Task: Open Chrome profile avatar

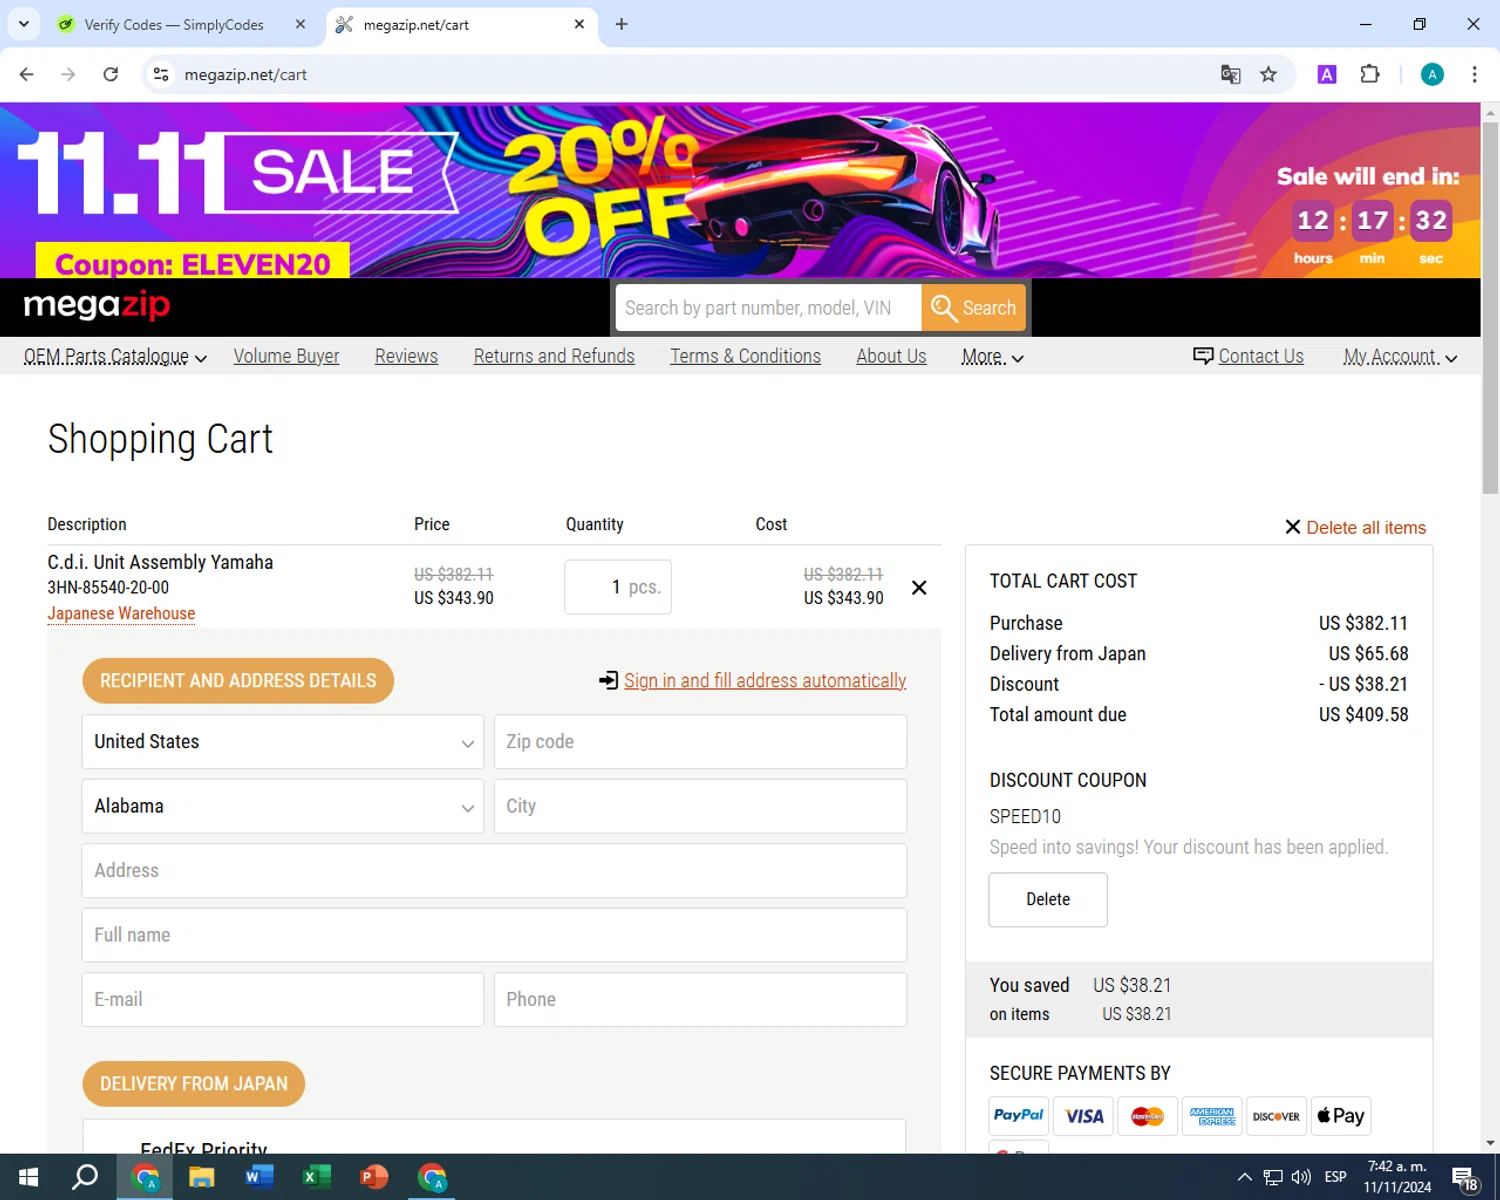Action: pyautogui.click(x=1432, y=75)
